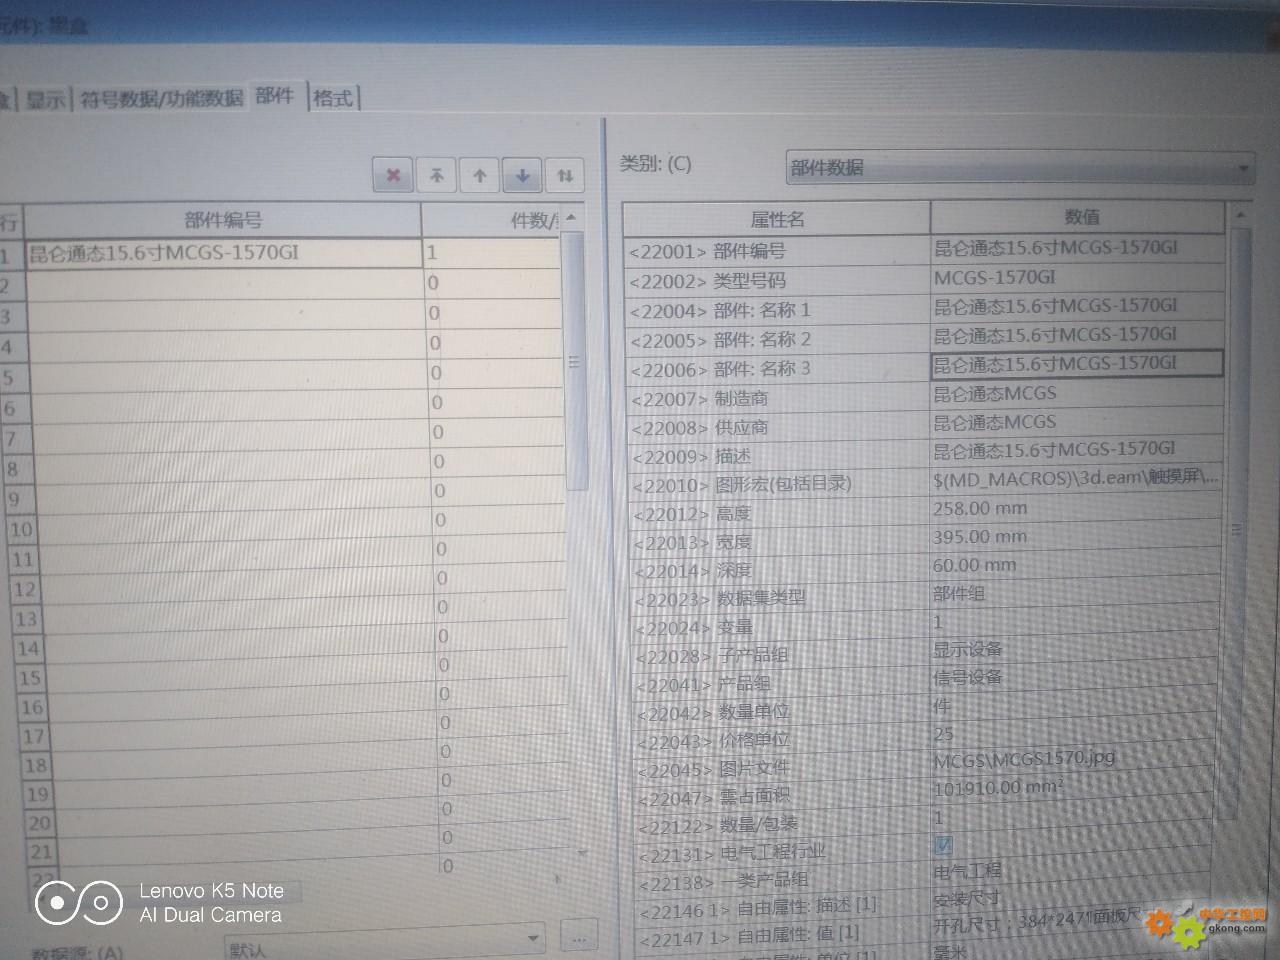The image size is (1280, 960).
Task: Select <22138> 一类产品组 property
Action: 785,882
